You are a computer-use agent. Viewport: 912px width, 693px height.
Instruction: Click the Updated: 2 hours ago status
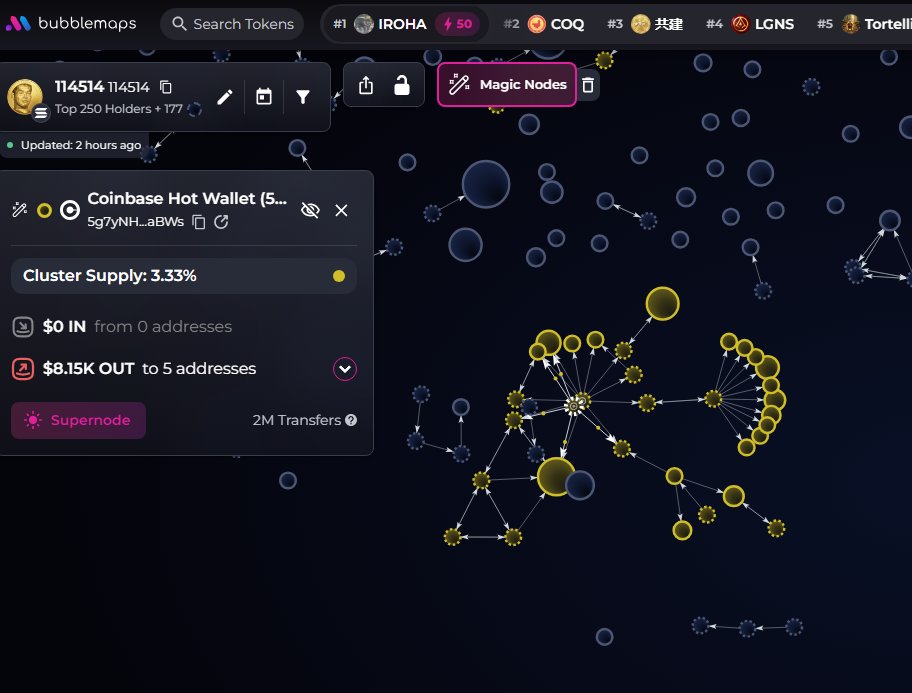coord(81,145)
